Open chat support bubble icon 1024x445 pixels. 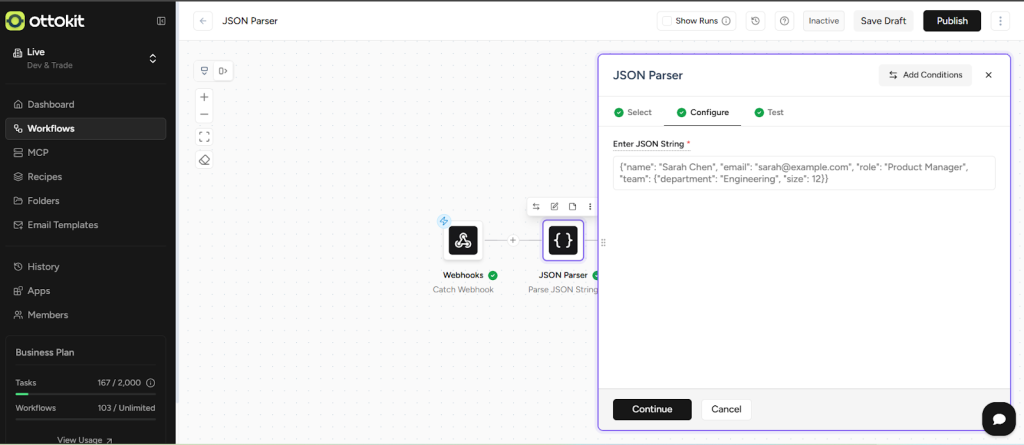[998, 418]
